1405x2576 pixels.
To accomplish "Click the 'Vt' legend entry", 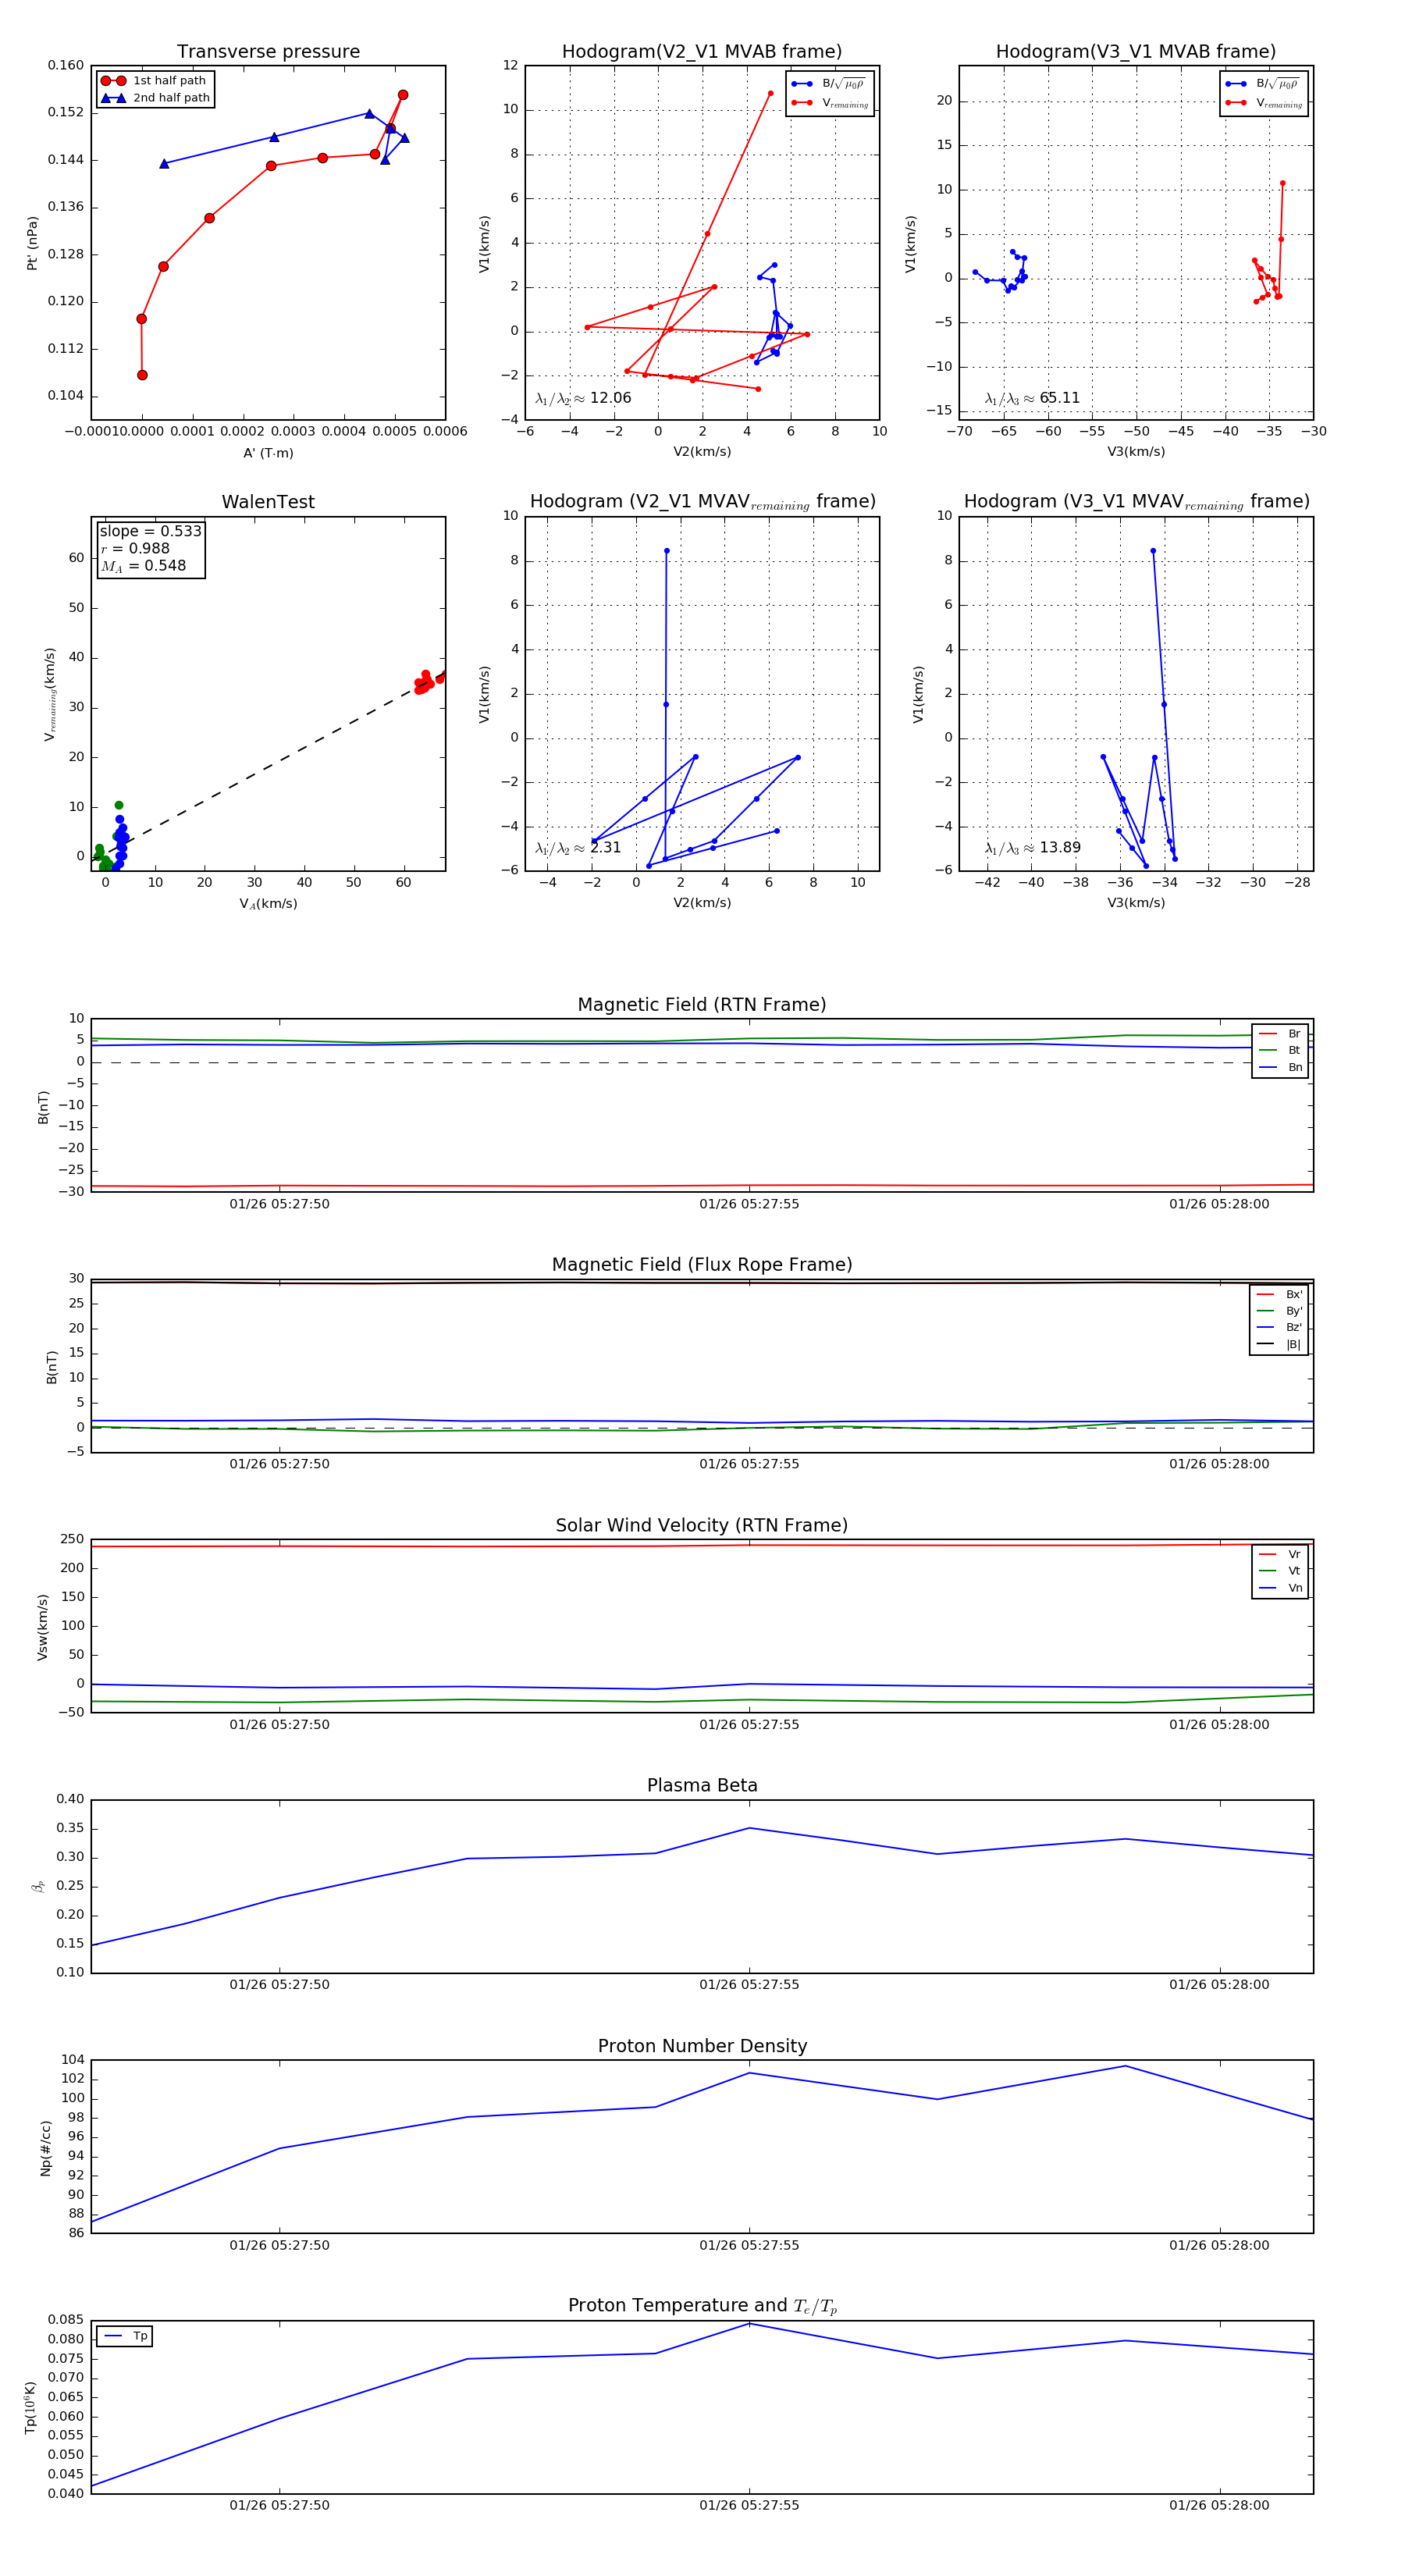I will tap(1280, 1571).
